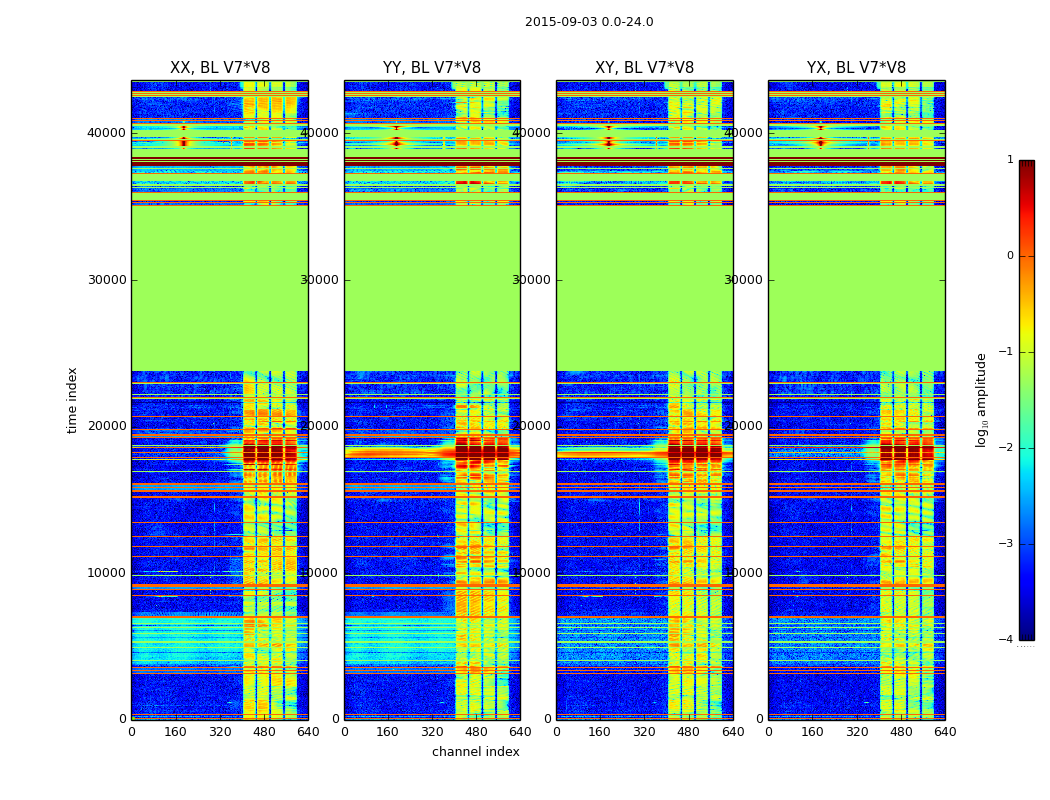Click the 30000 tick label of XX panel

coord(107,280)
